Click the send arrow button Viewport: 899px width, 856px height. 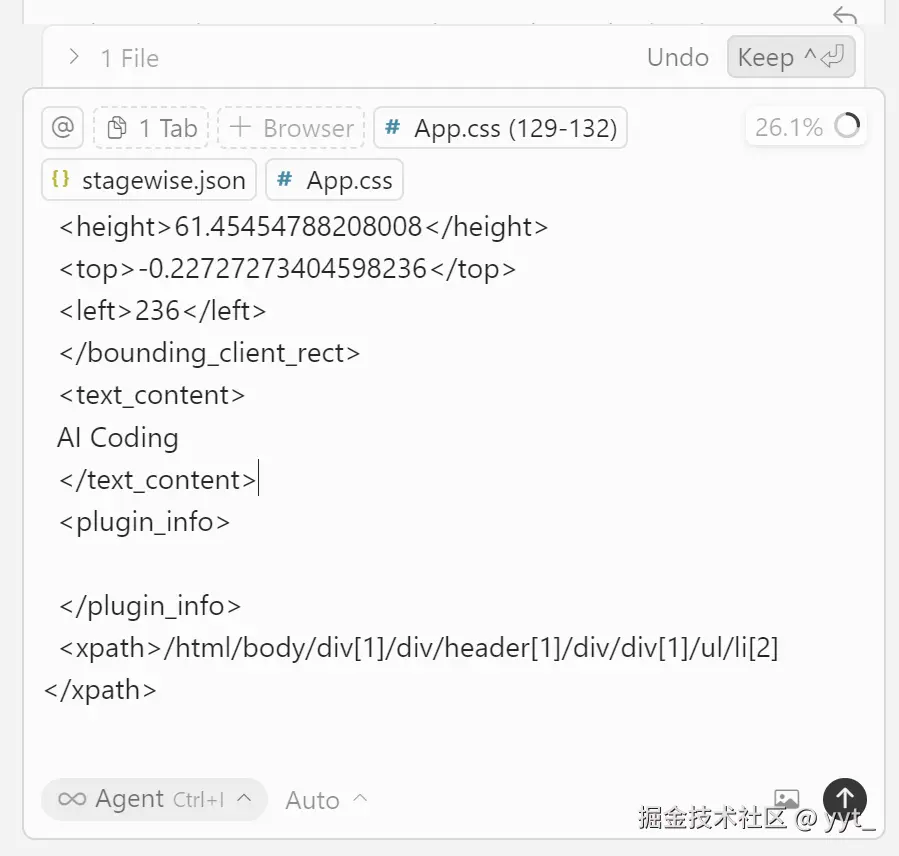(844, 798)
